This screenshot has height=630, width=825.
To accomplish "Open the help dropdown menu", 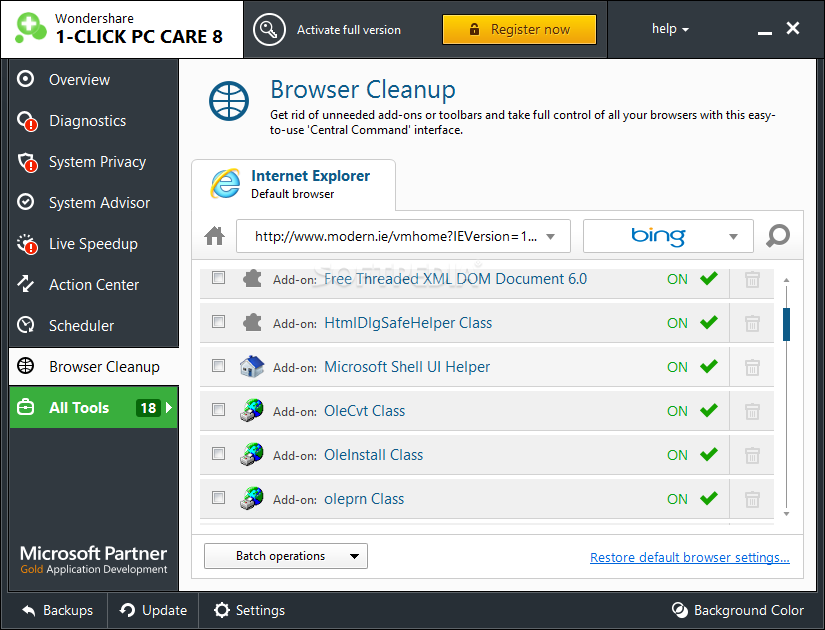I will click(670, 29).
